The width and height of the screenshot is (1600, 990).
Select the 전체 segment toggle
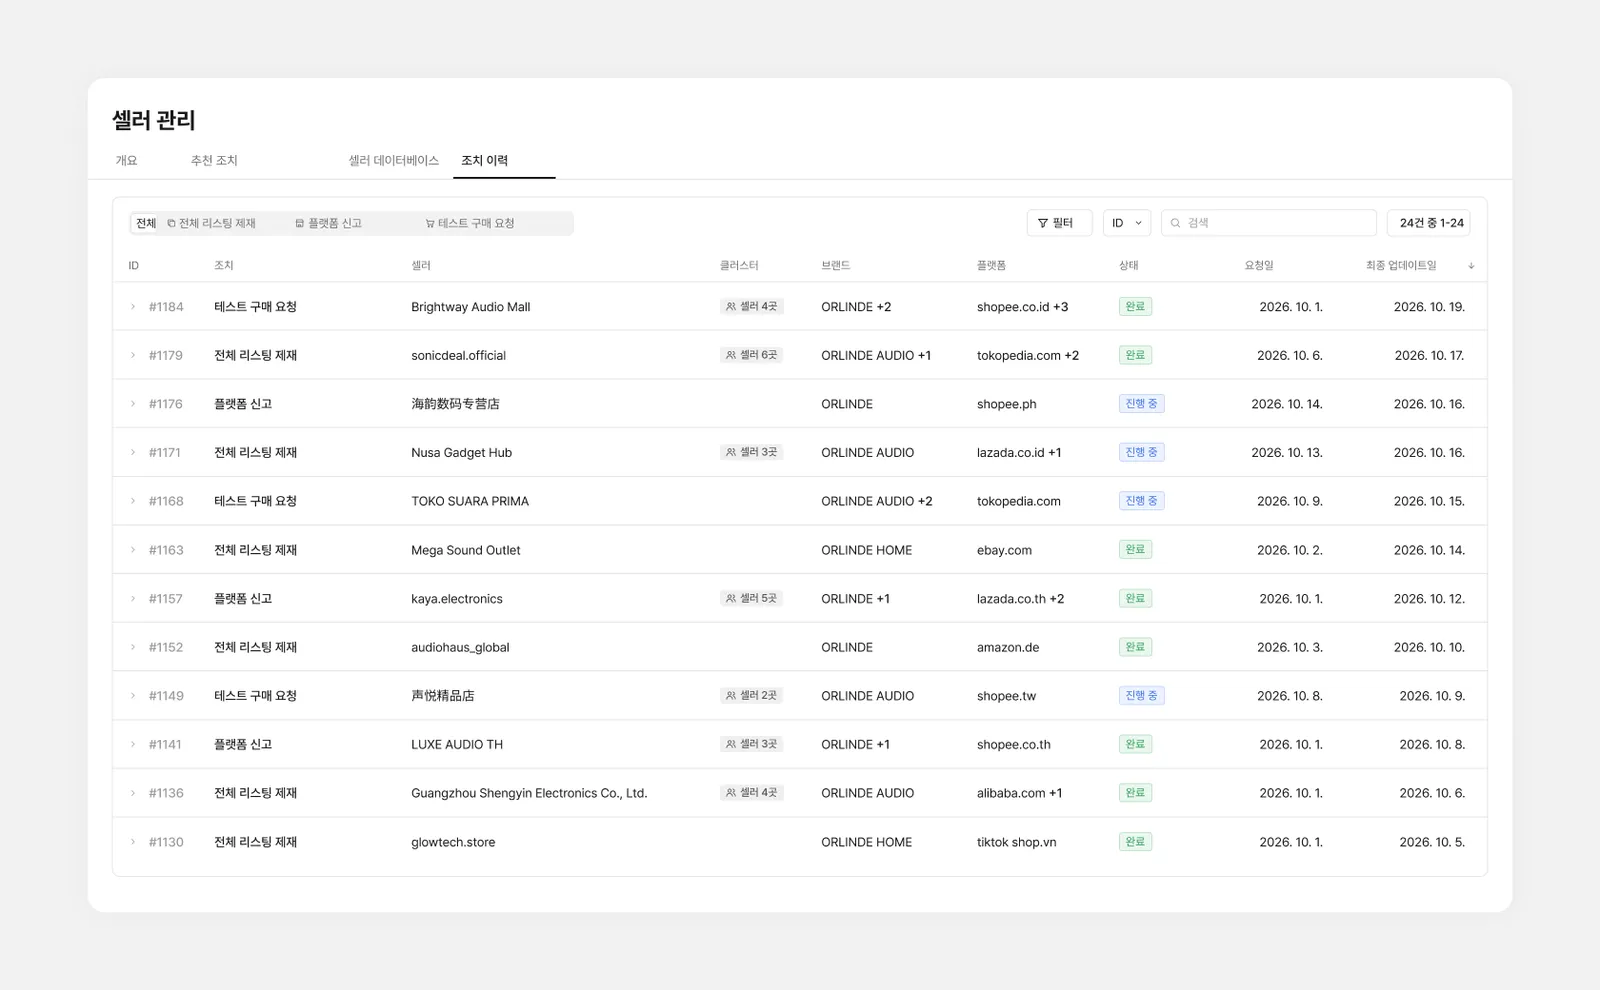pyautogui.click(x=146, y=223)
